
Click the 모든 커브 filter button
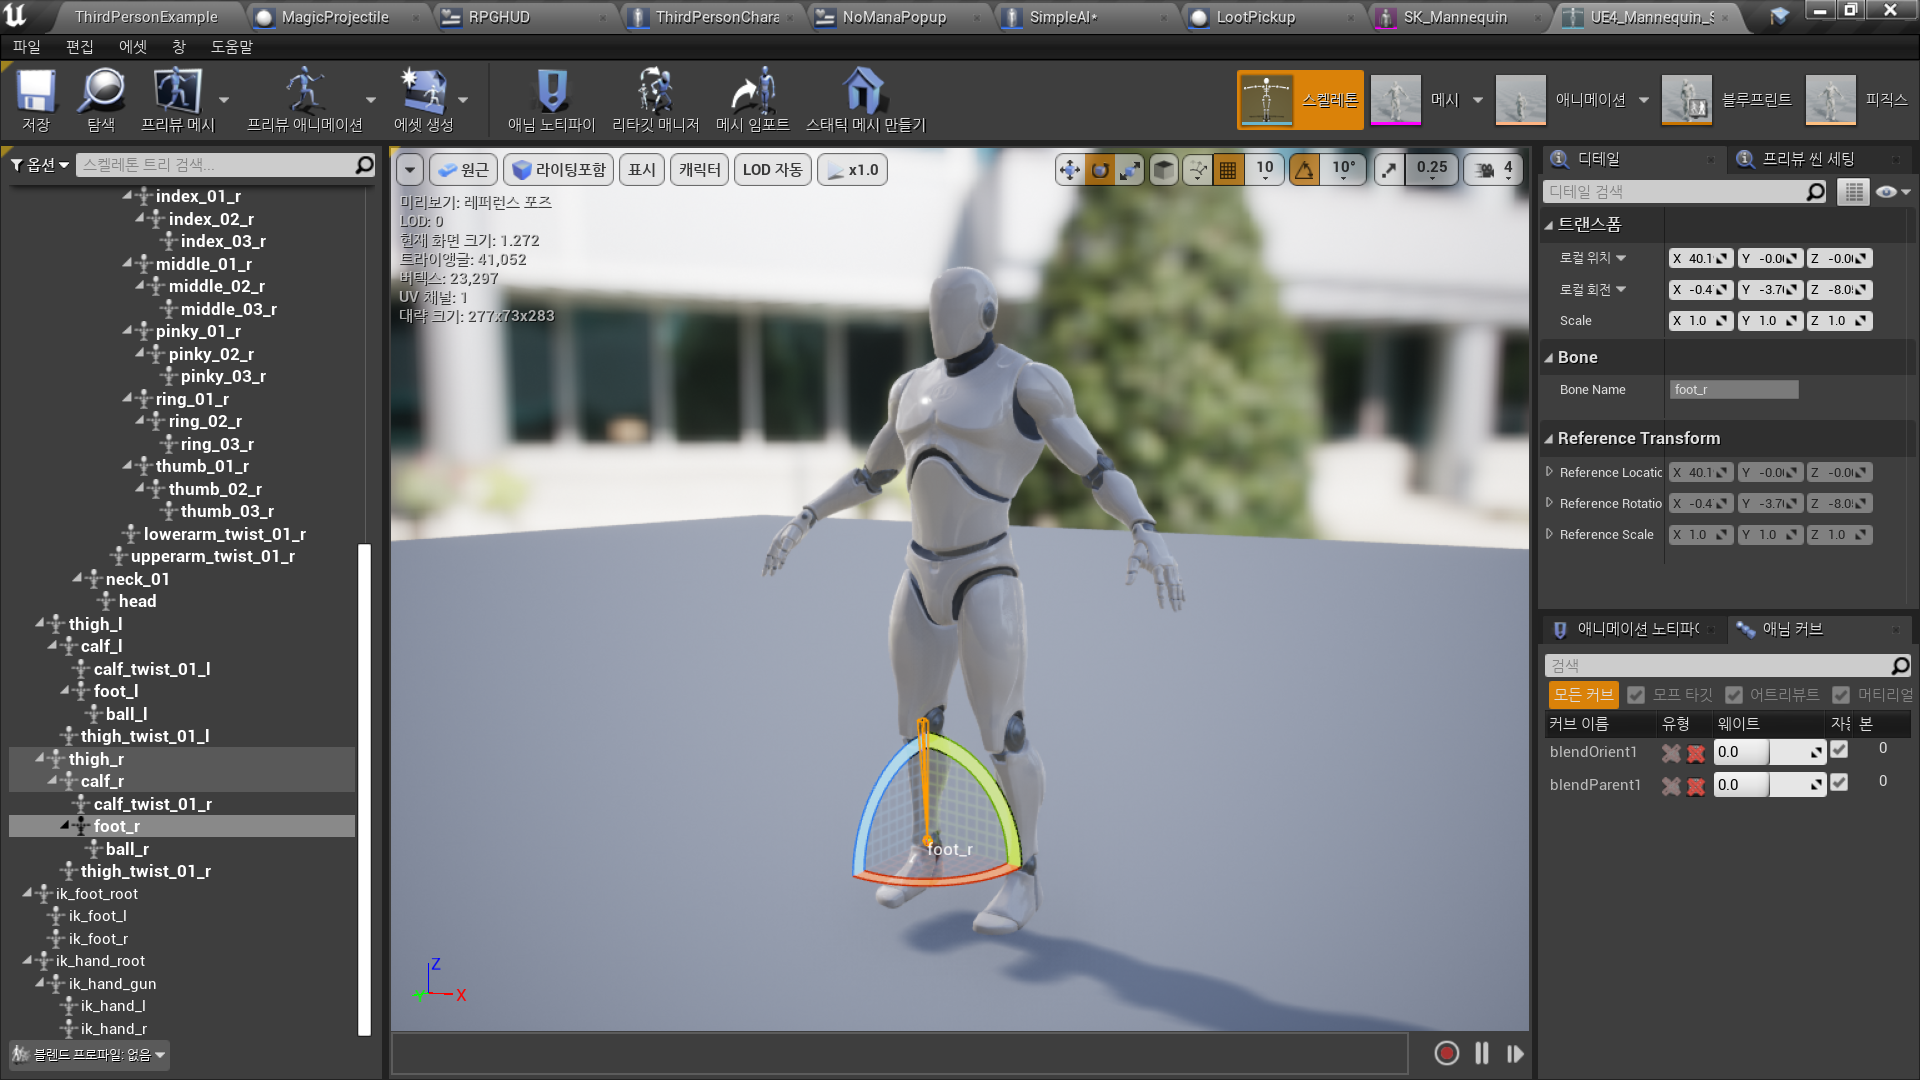click(x=1583, y=694)
